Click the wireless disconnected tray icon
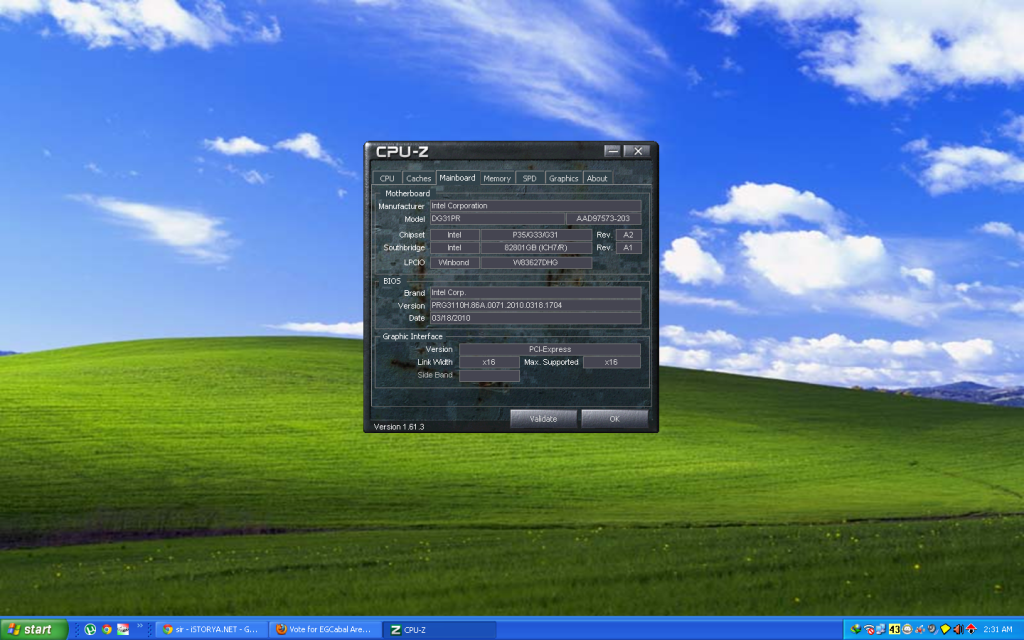Image resolution: width=1024 pixels, height=640 pixels. (869, 630)
